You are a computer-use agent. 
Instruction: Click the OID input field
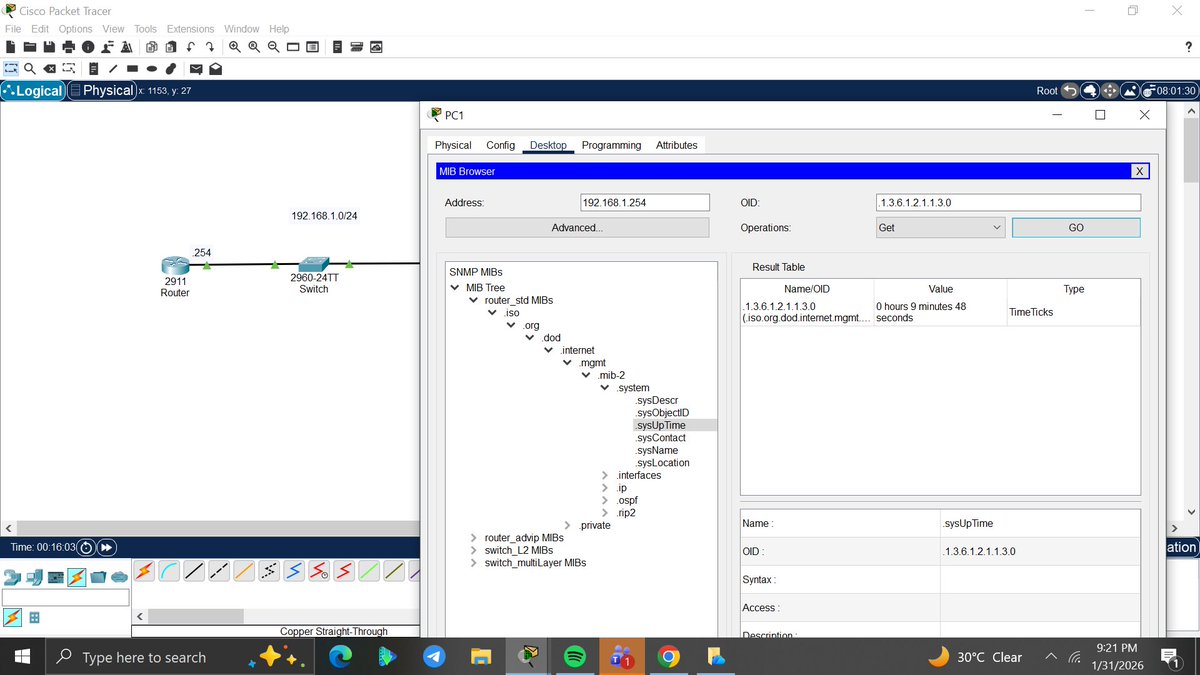click(x=1007, y=202)
